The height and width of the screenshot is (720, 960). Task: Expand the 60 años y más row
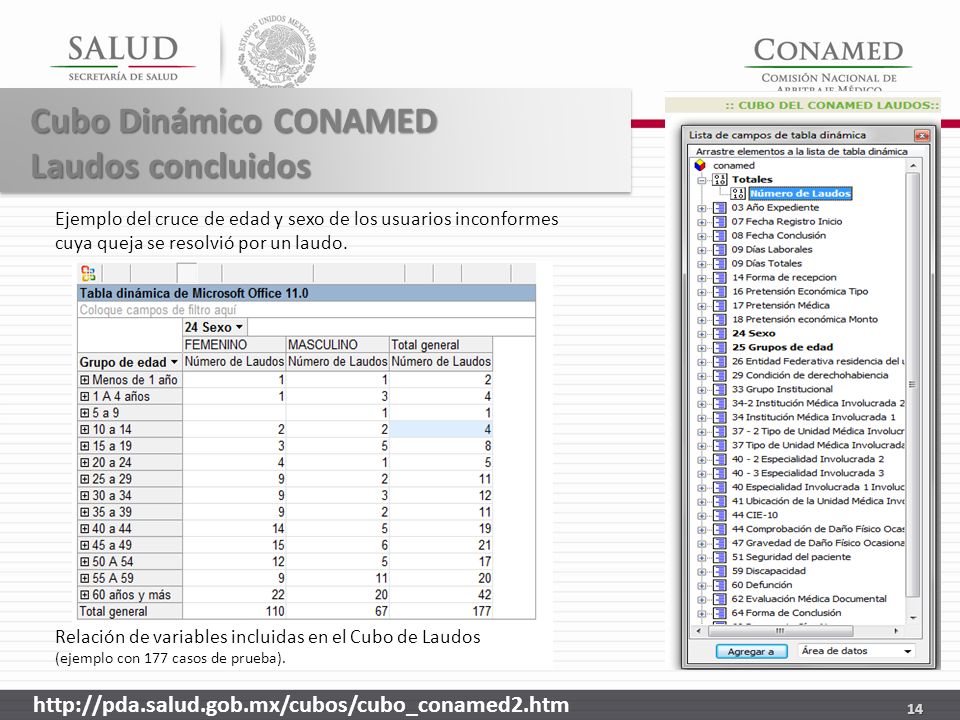click(x=84, y=594)
